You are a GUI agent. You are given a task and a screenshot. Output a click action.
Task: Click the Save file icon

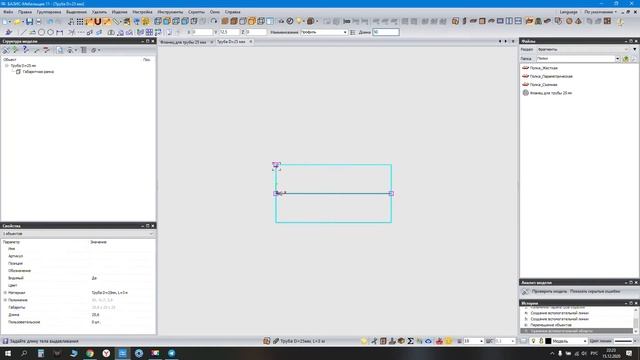coord(29,22)
